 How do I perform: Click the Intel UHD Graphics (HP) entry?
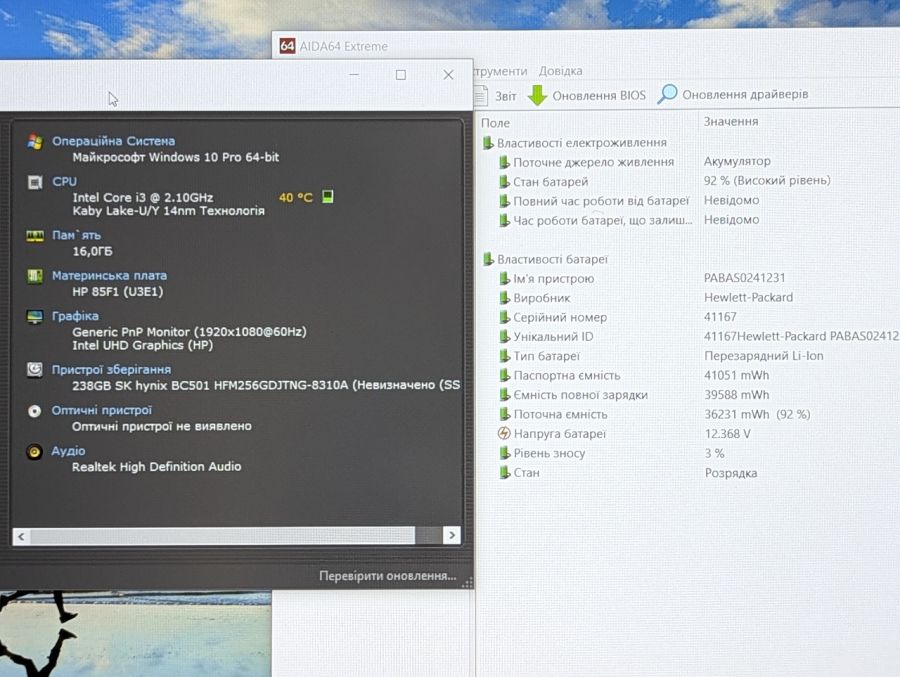tap(142, 346)
